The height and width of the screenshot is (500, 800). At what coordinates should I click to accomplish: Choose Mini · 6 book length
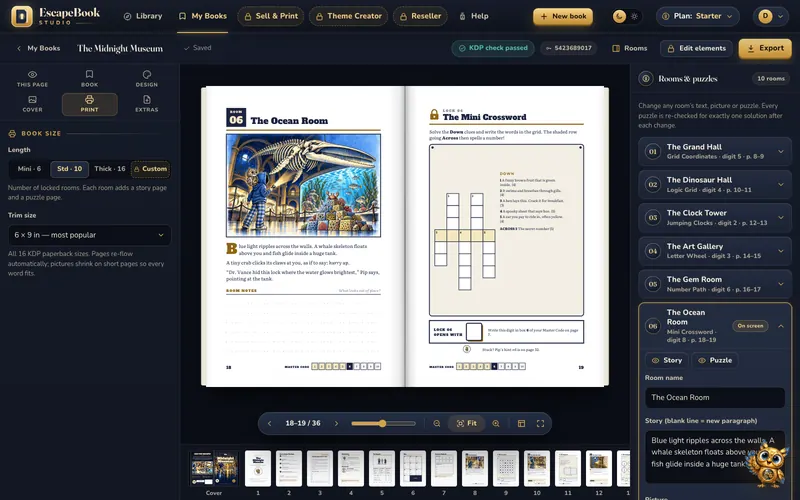[29, 169]
